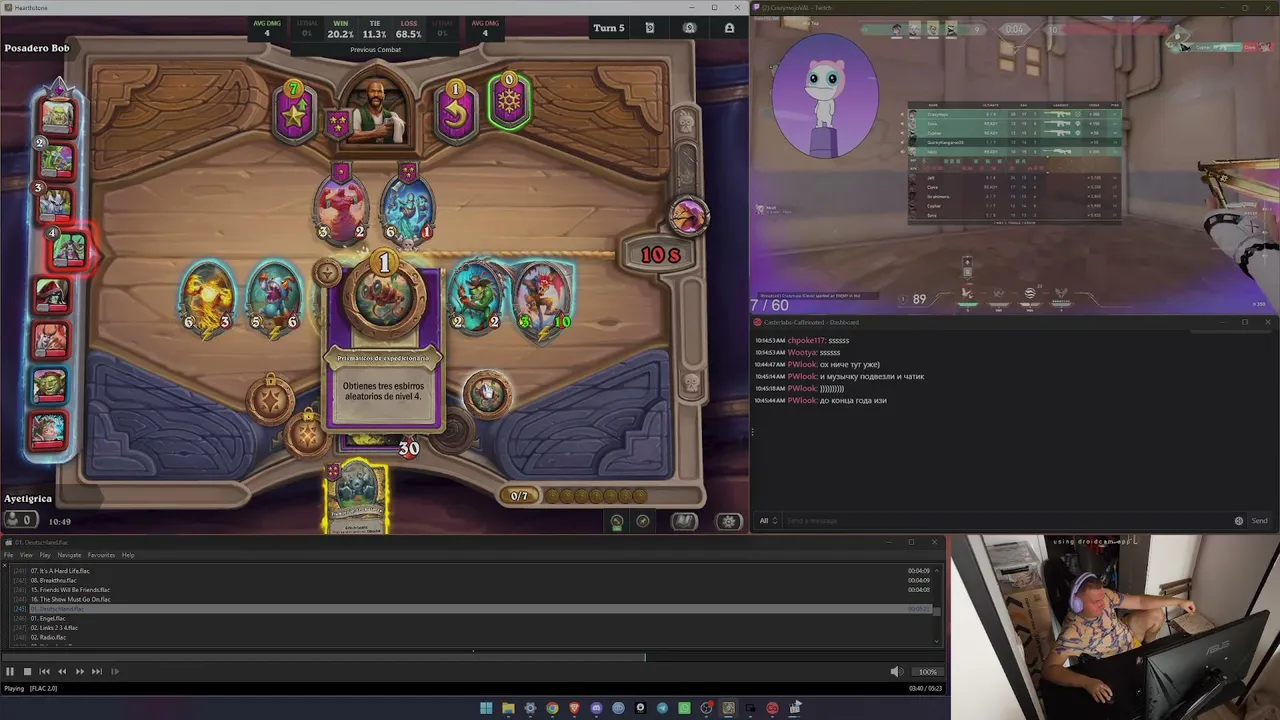This screenshot has width=1280, height=720.
Task: Select the tavern minion with 6 attack 1 health
Action: tap(407, 208)
